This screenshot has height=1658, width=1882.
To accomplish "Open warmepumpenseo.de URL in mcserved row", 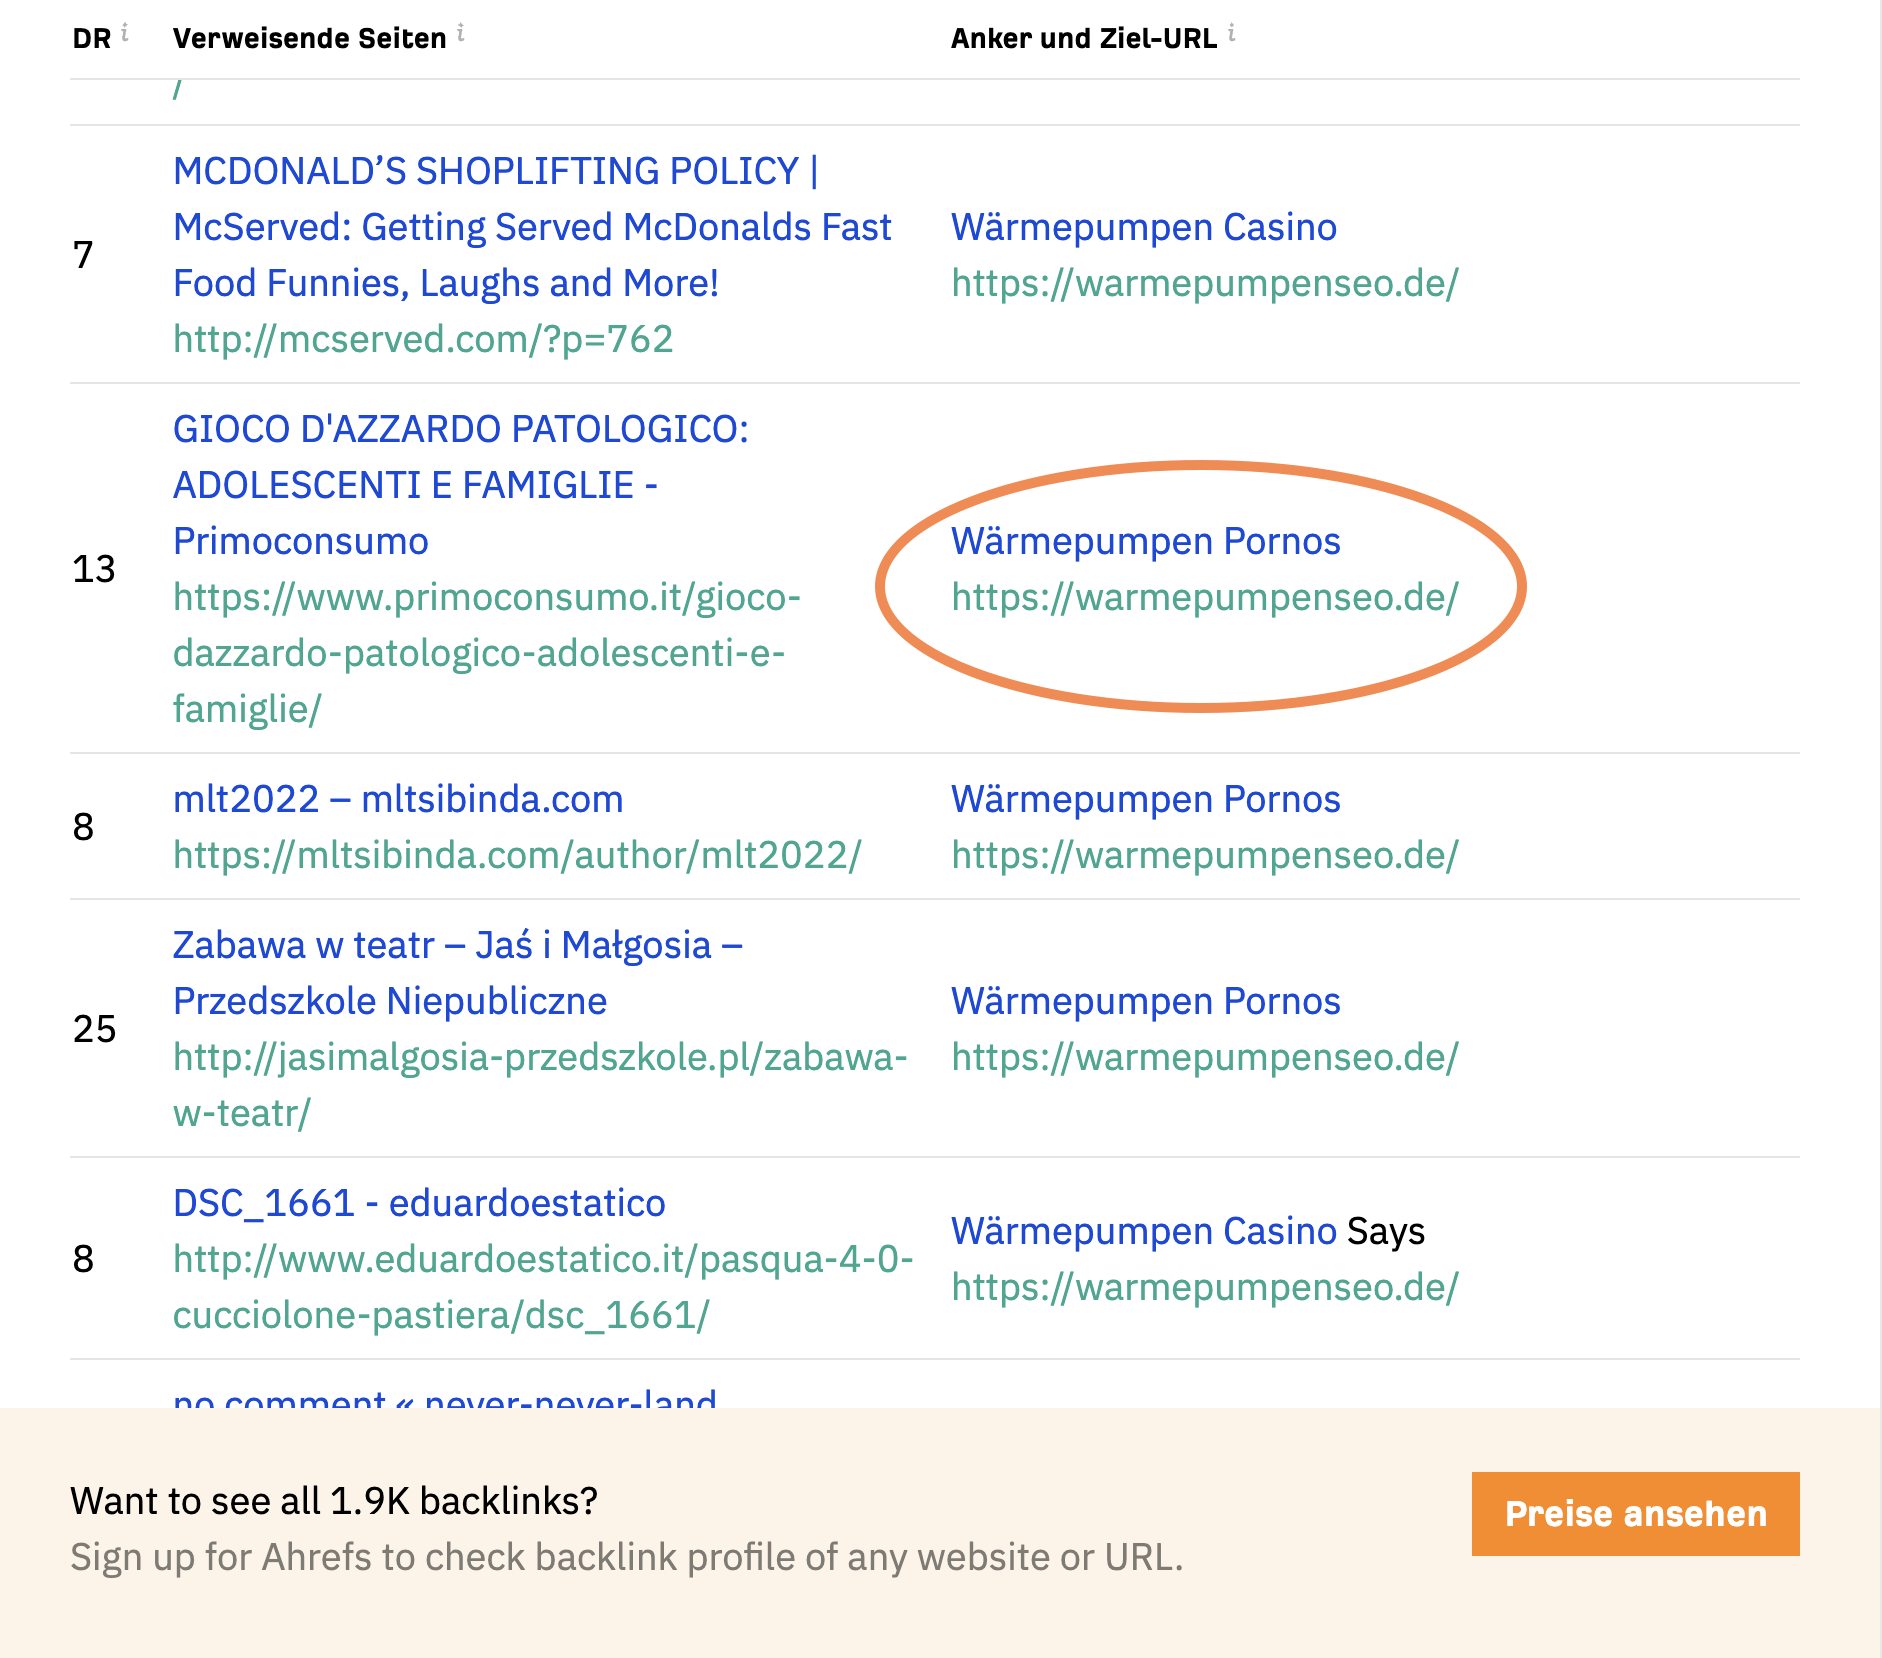I will pyautogui.click(x=1205, y=283).
